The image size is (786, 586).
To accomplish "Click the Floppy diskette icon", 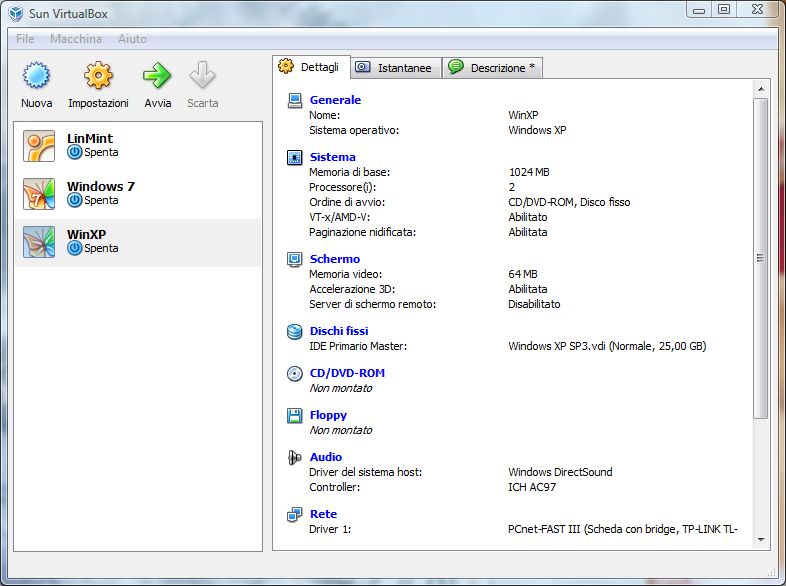I will 295,416.
